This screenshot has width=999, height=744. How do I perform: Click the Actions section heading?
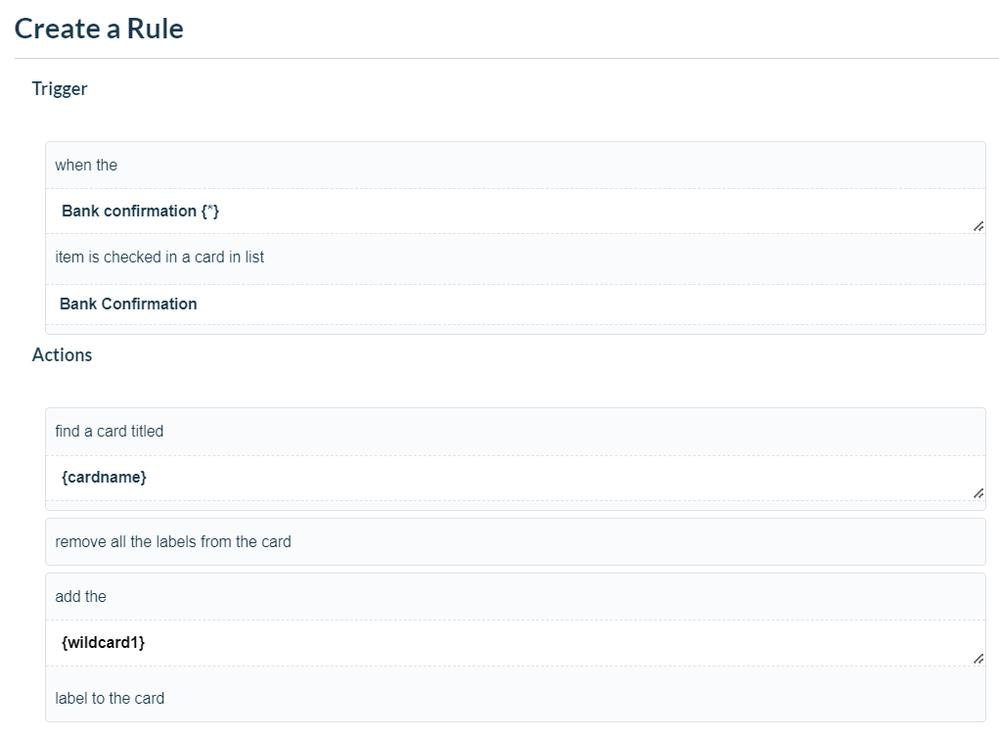[x=62, y=355]
